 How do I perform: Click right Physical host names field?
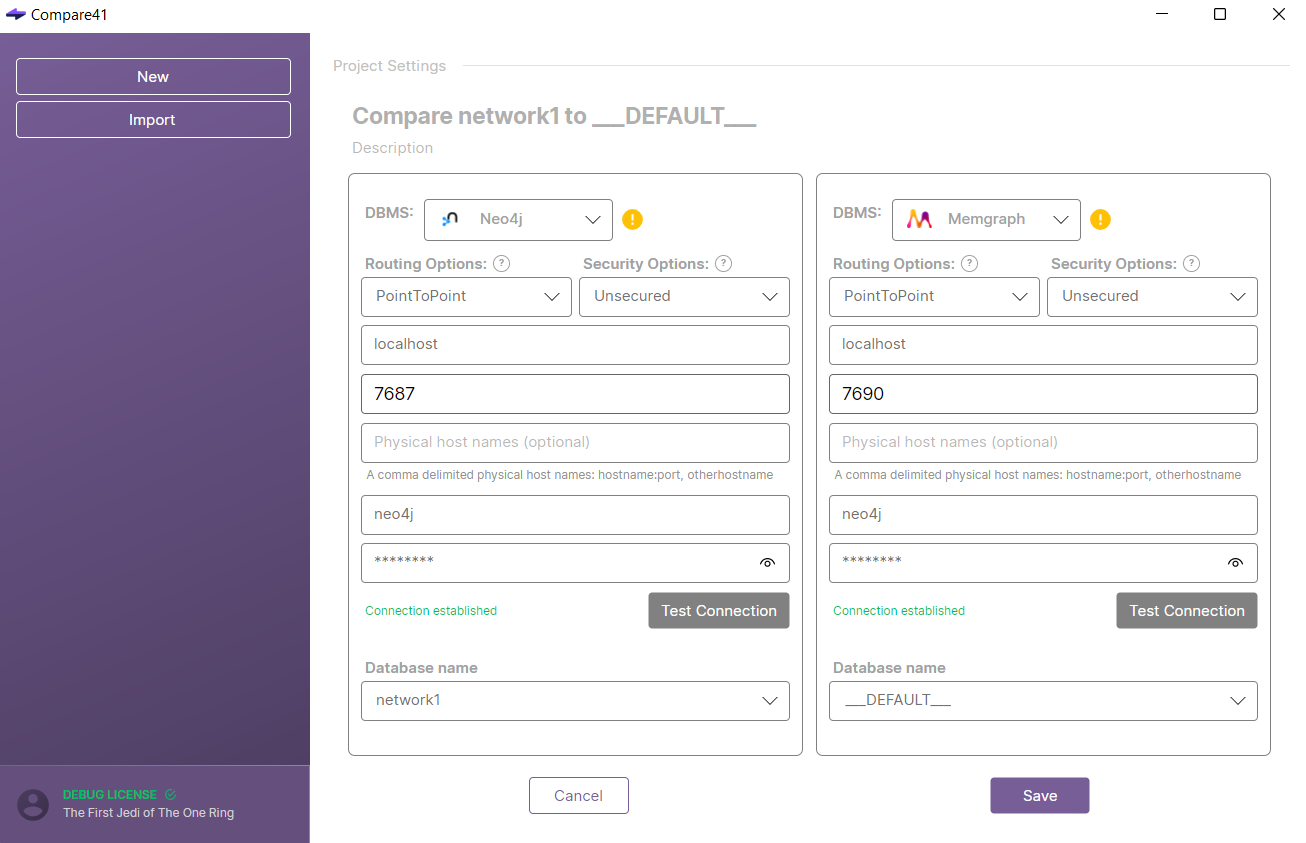point(1043,443)
